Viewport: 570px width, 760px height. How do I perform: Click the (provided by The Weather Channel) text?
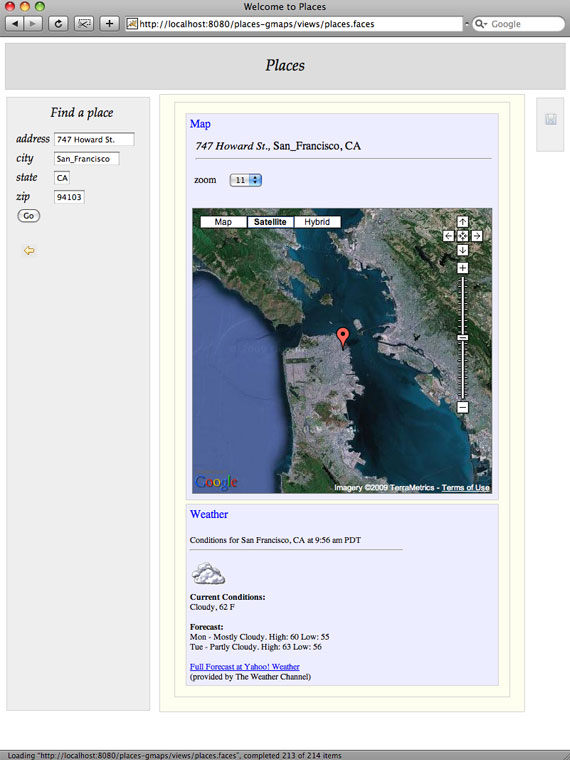[x=250, y=677]
